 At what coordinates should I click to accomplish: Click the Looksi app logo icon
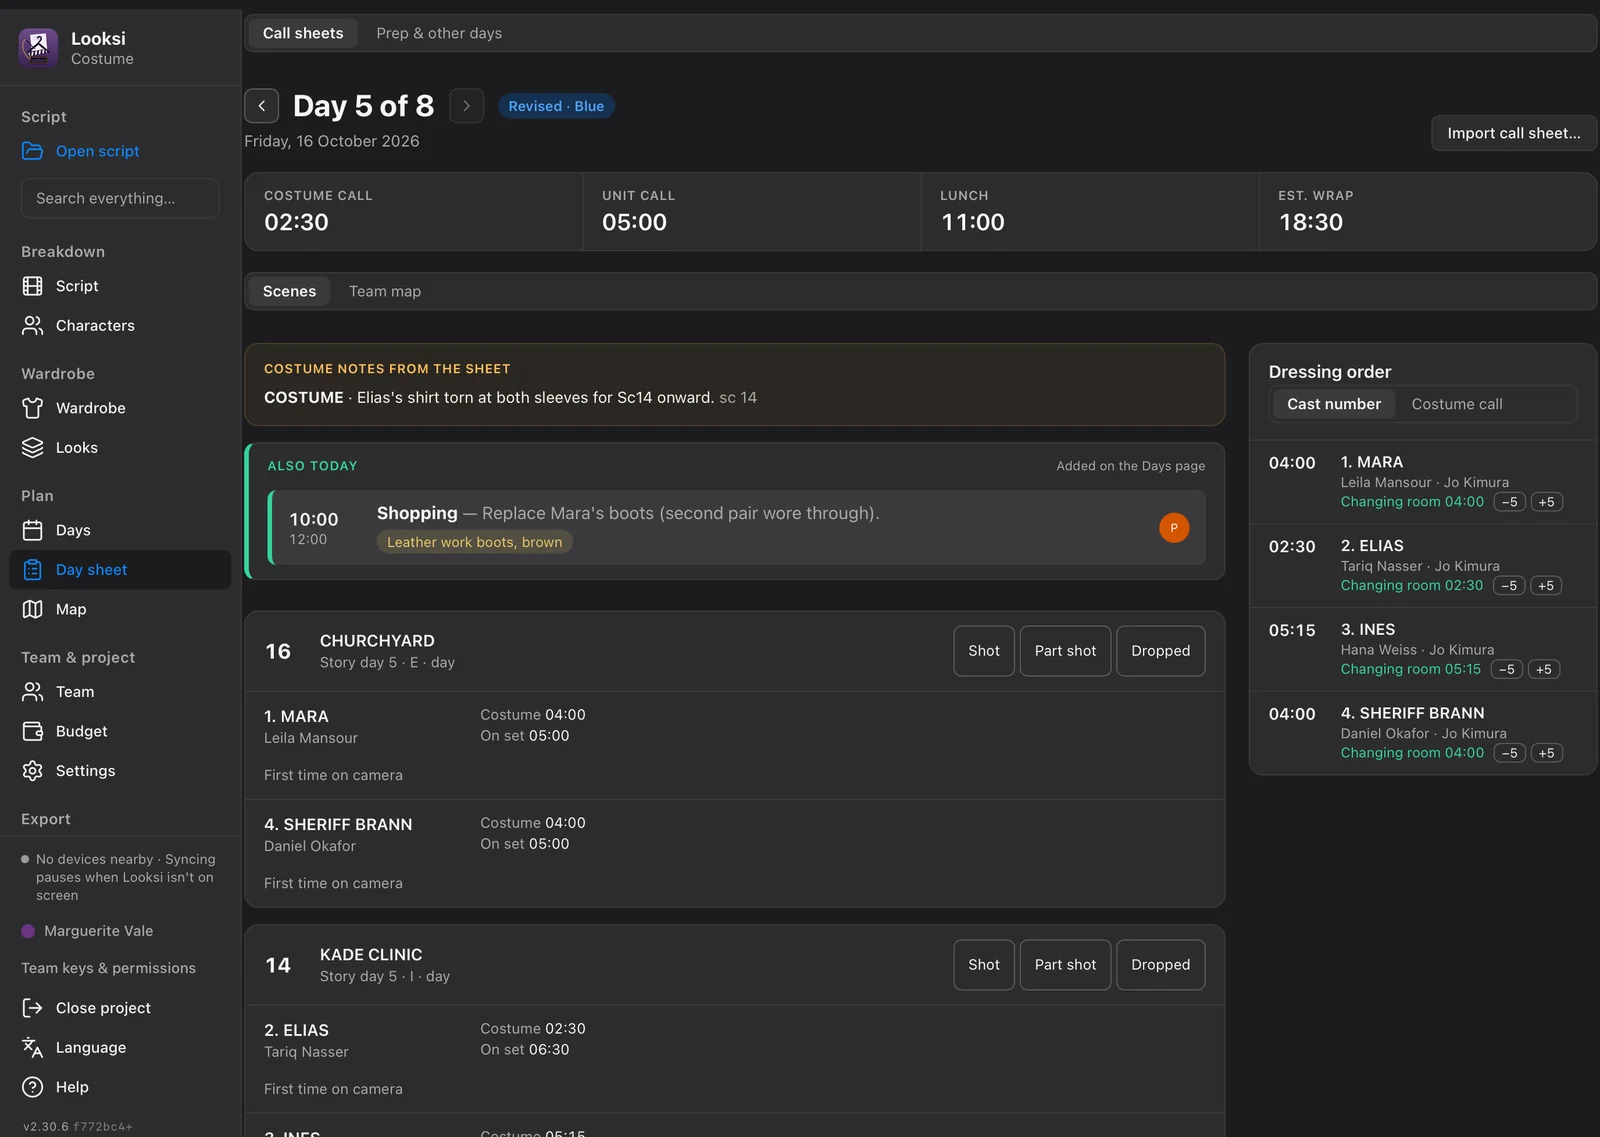coord(38,47)
